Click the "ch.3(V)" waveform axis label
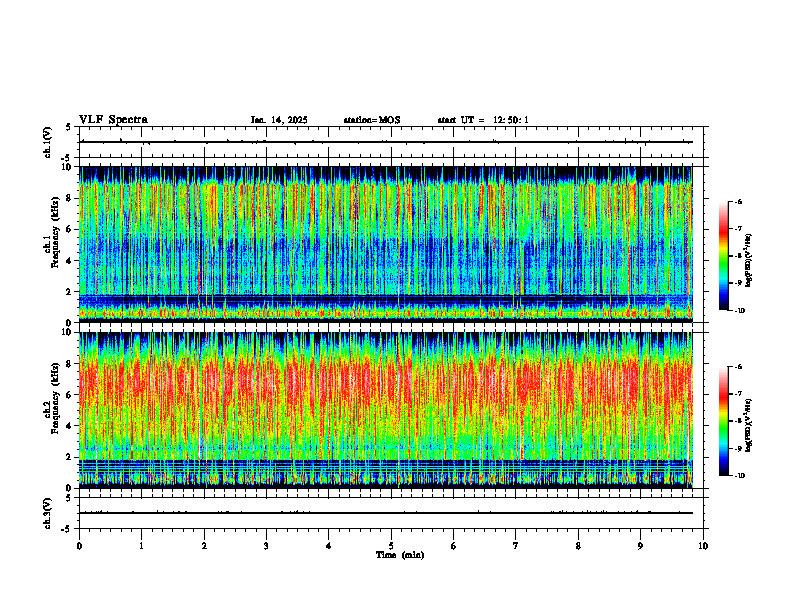Viewport: 792px width, 612px height. pyautogui.click(x=47, y=513)
